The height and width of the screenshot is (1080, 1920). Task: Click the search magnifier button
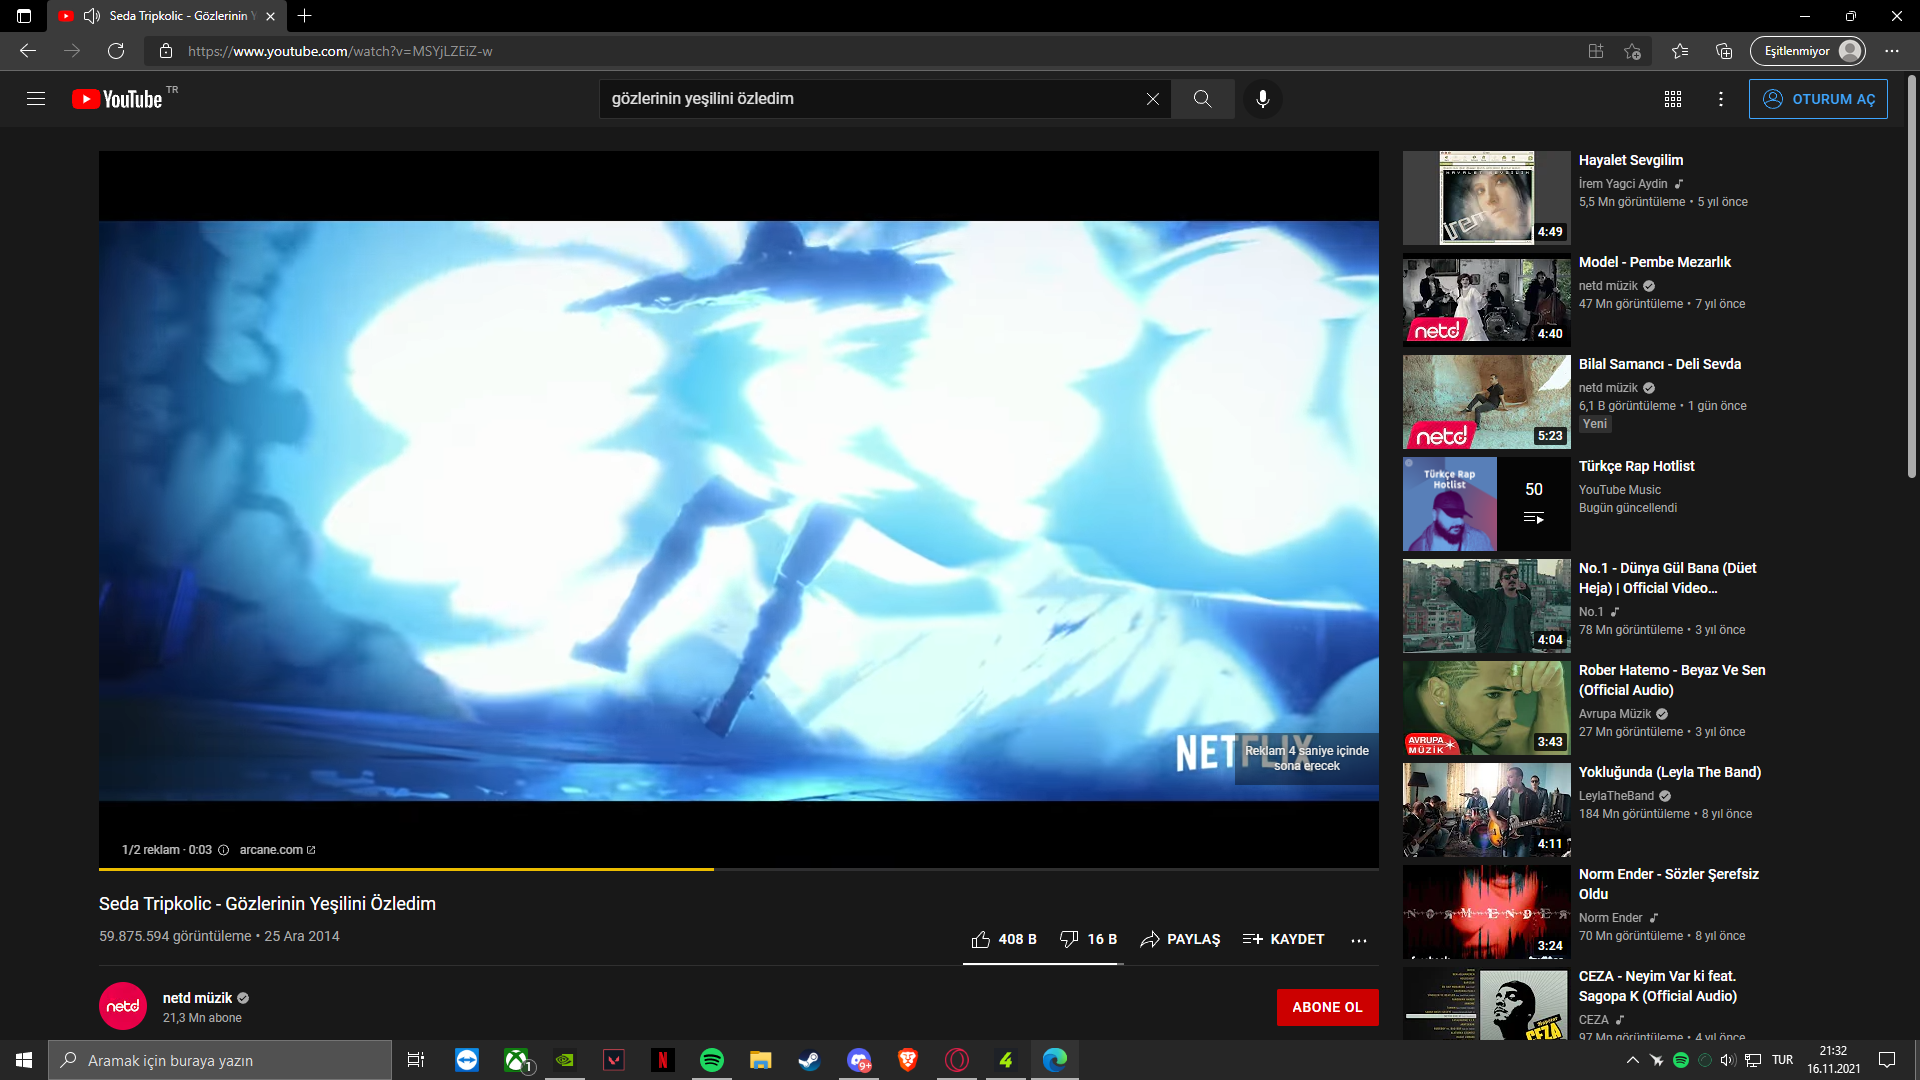[1202, 99]
